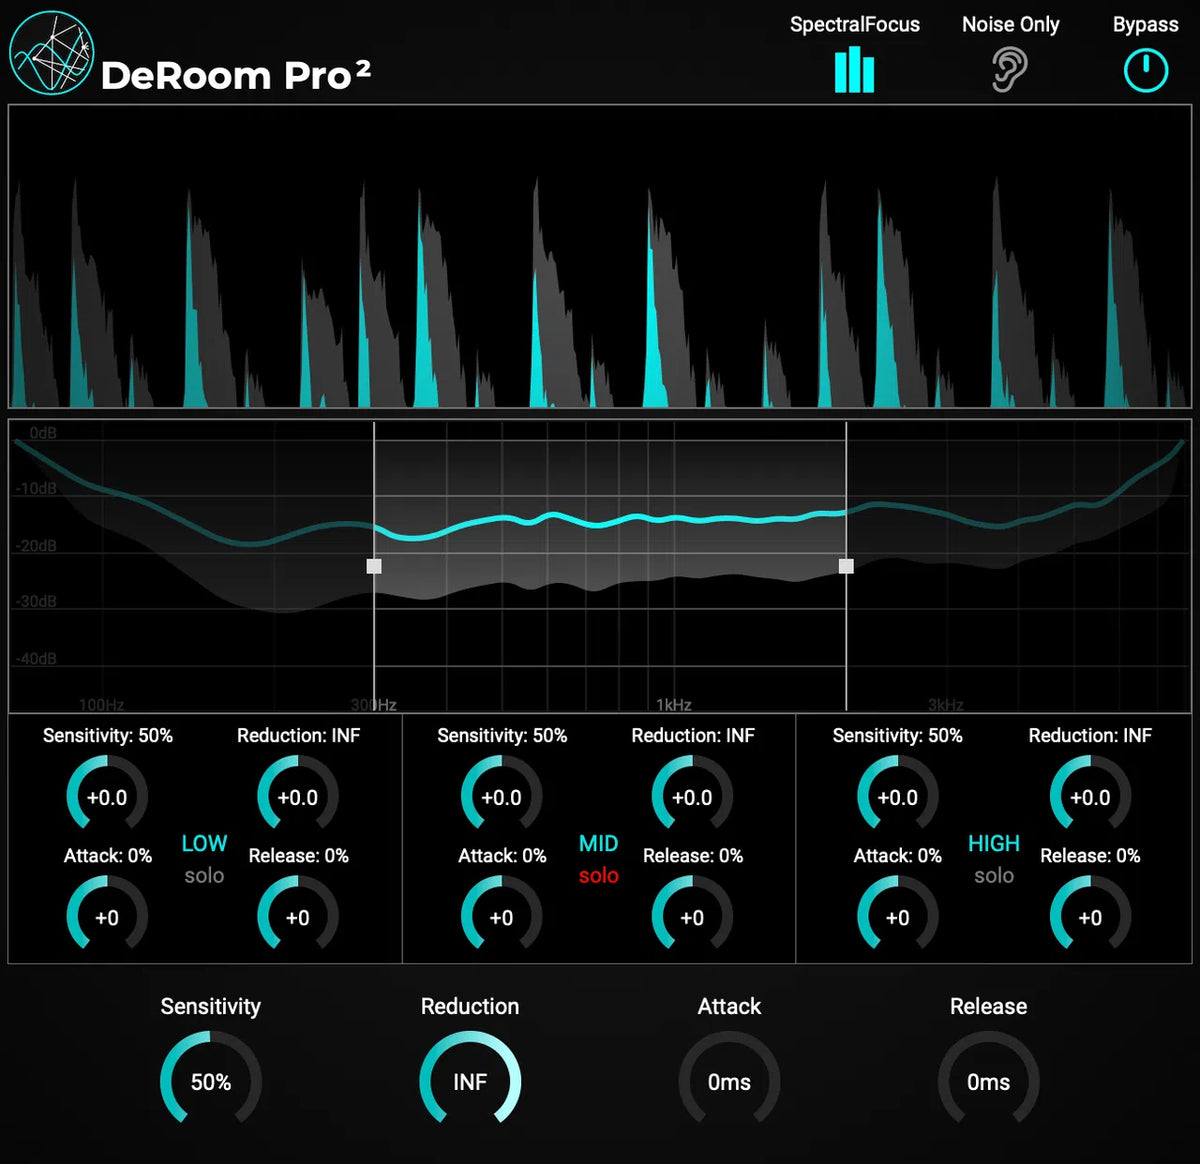Viewport: 1200px width, 1164px height.
Task: Click the MID band Release knob
Action: (x=692, y=915)
